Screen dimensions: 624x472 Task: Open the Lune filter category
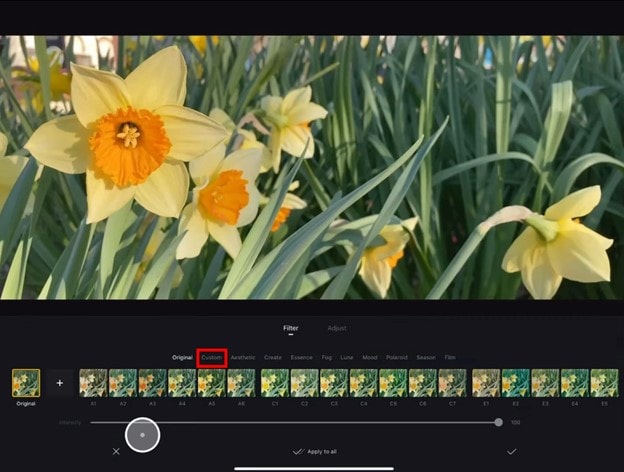(x=347, y=357)
